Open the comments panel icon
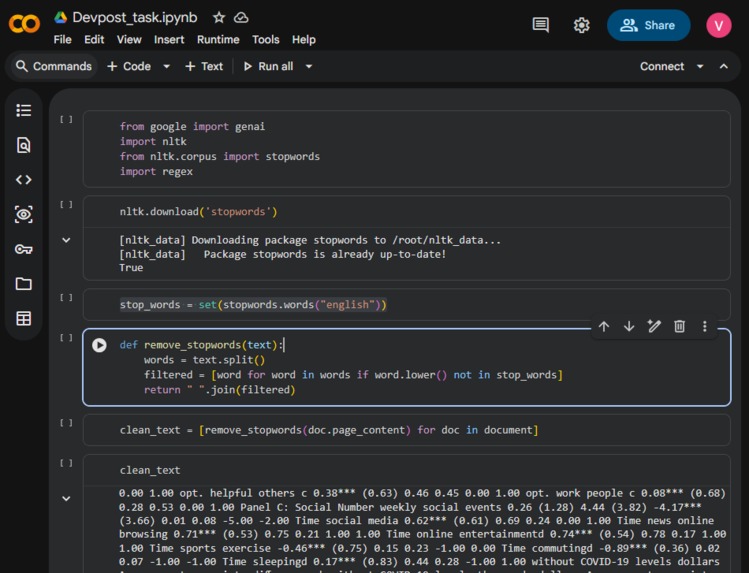 [540, 25]
